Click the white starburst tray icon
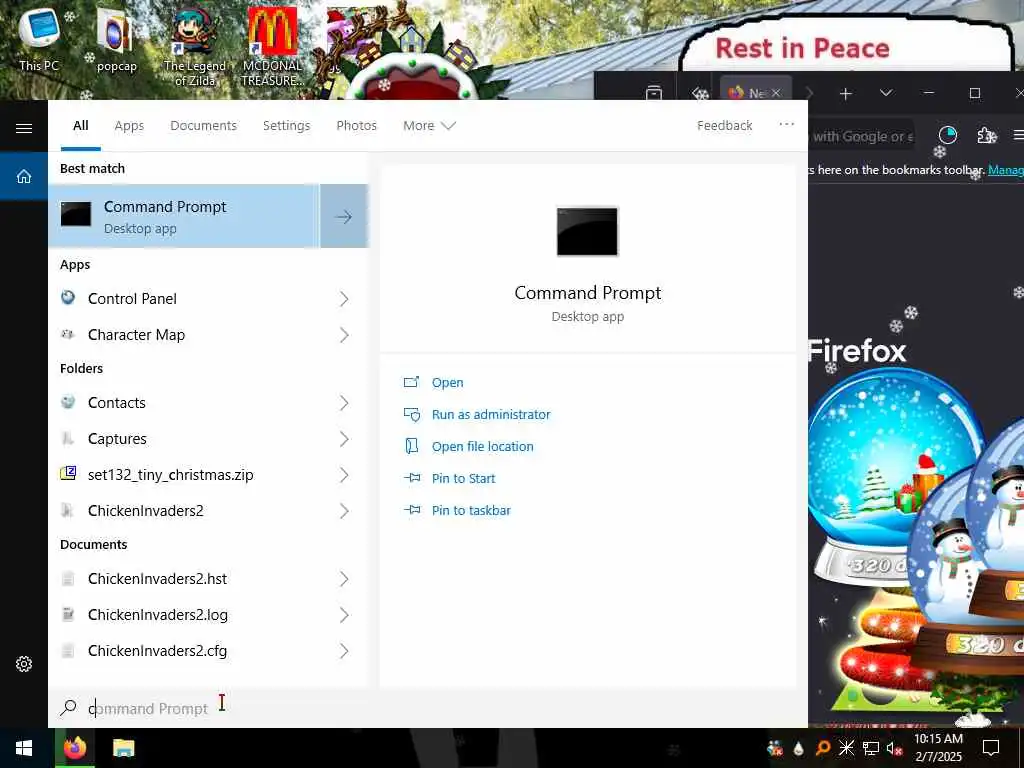The image size is (1024, 768). tap(846, 748)
